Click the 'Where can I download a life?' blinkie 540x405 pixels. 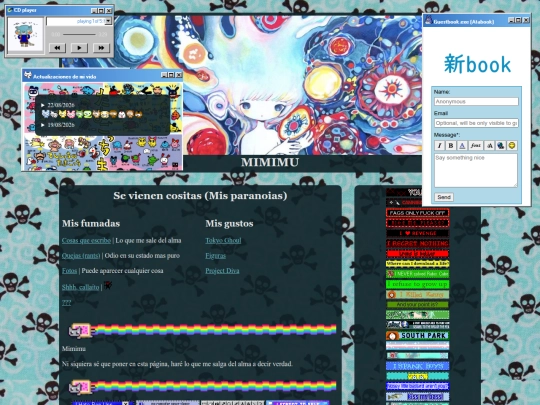click(417, 264)
